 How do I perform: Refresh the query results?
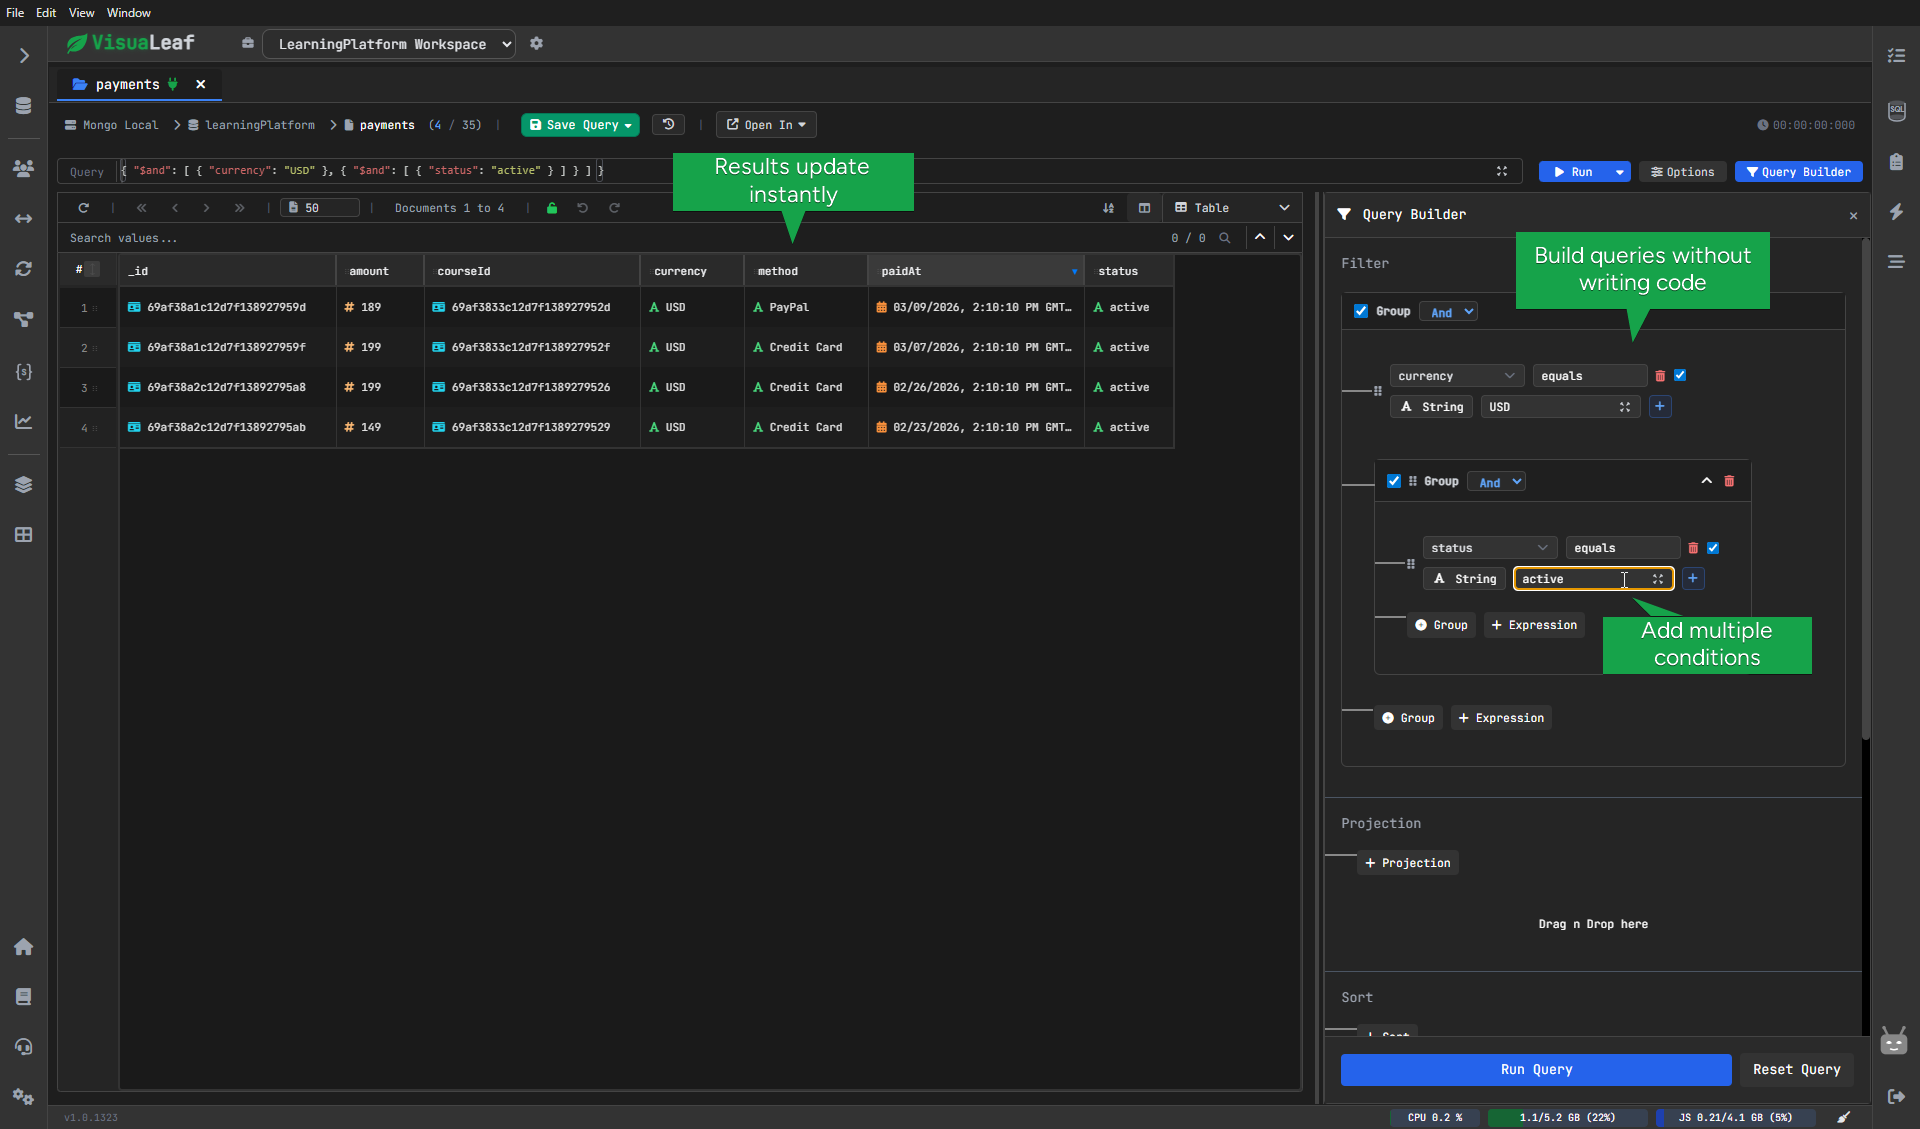(x=84, y=207)
